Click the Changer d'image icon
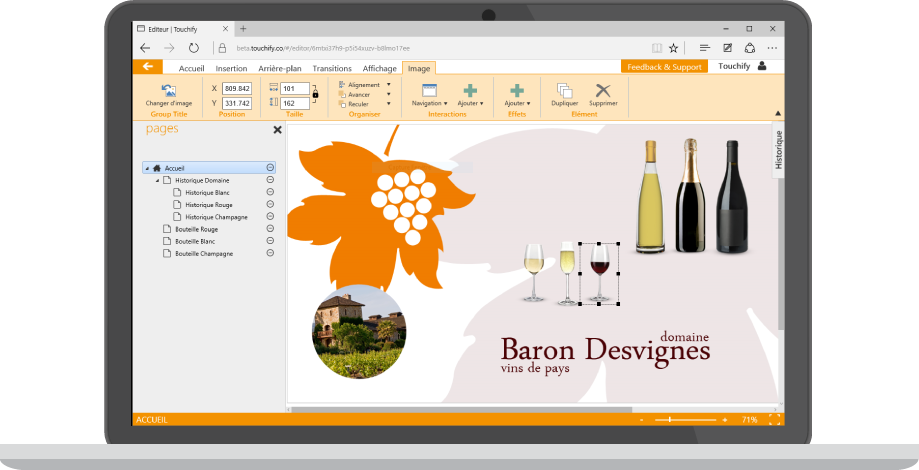This screenshot has height=470, width=919. (169, 90)
